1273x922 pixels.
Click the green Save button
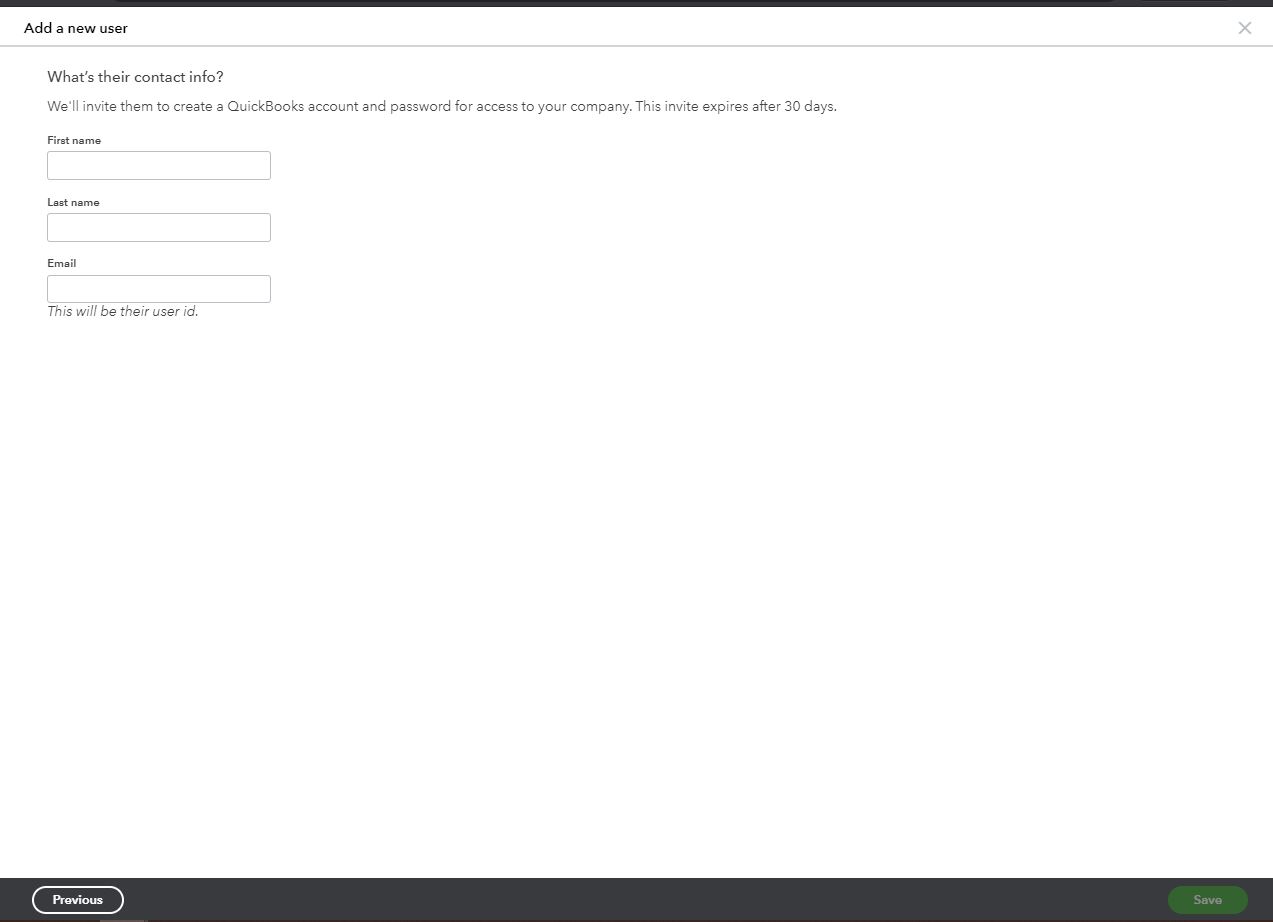1207,900
